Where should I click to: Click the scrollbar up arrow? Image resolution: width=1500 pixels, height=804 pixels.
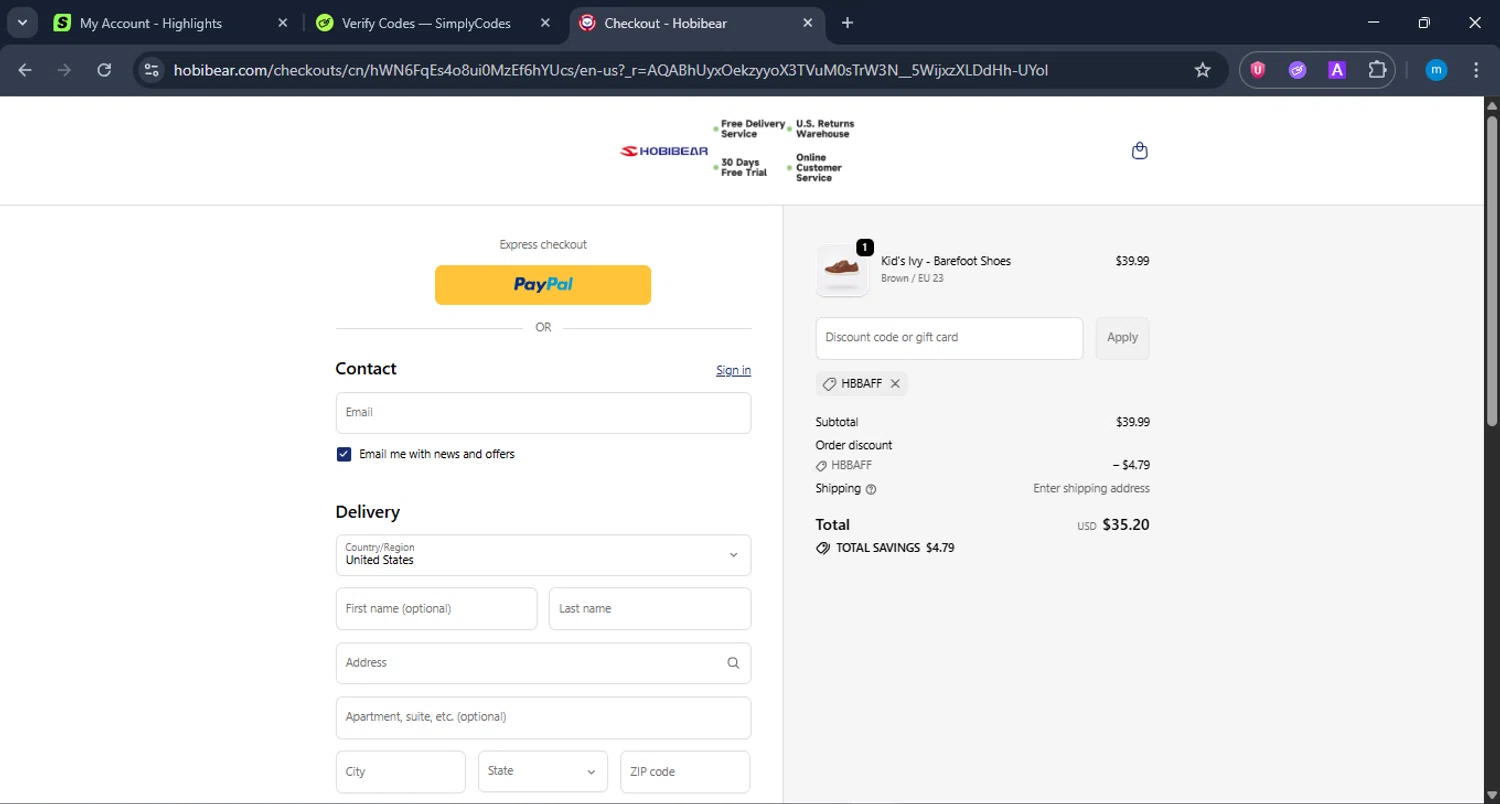(1491, 105)
